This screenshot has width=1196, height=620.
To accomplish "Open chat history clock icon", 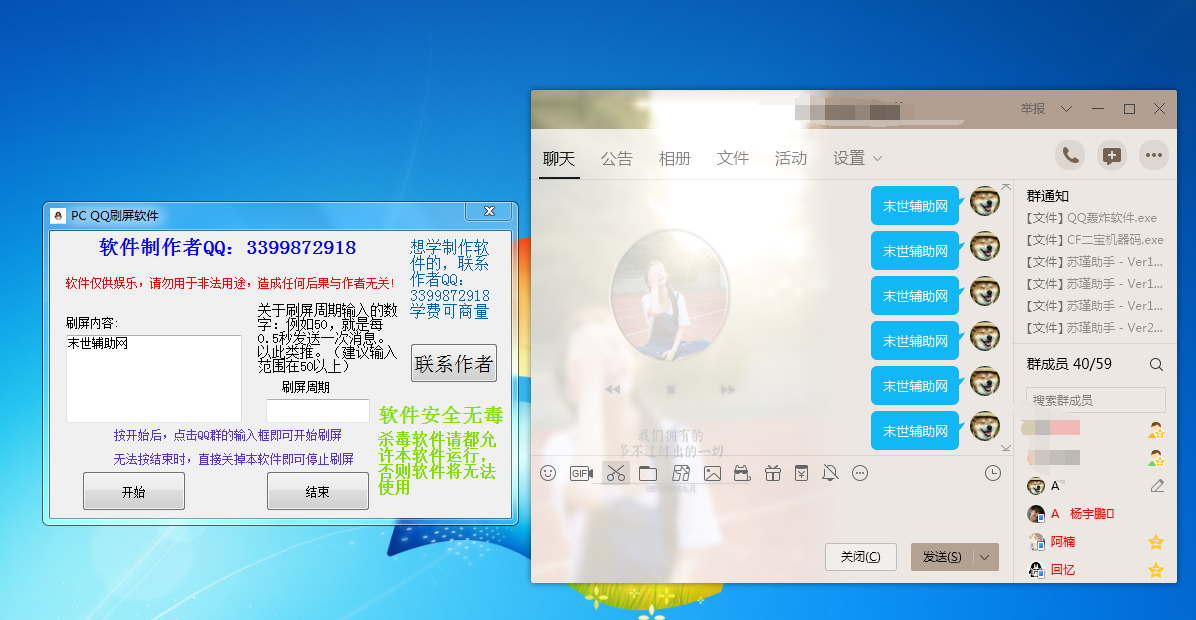I will coord(992,474).
